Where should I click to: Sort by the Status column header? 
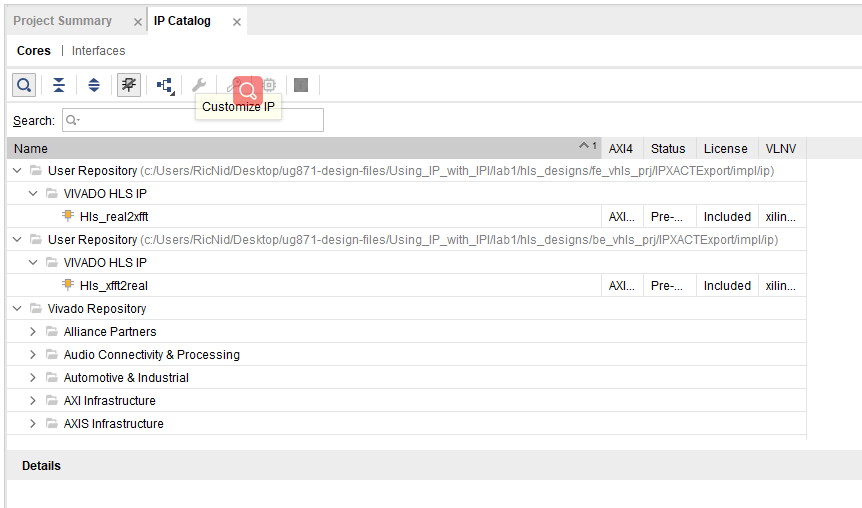(668, 148)
